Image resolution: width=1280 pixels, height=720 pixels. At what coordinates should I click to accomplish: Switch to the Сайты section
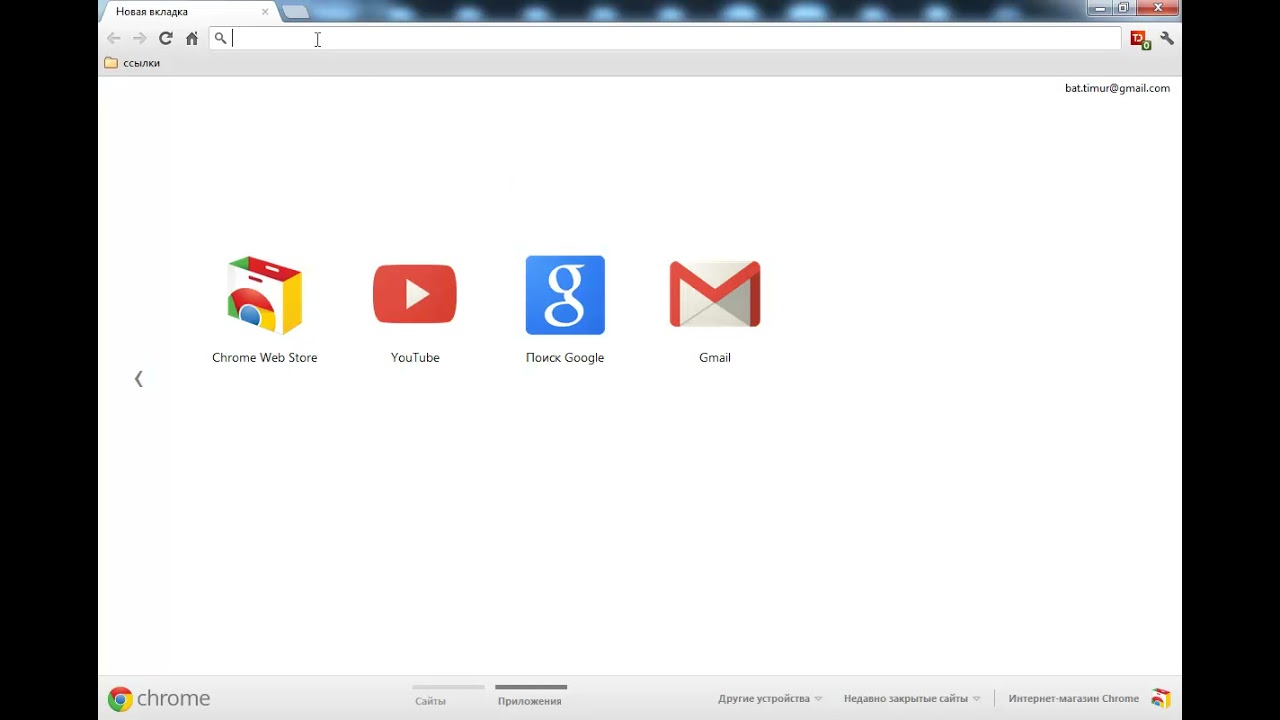click(448, 696)
